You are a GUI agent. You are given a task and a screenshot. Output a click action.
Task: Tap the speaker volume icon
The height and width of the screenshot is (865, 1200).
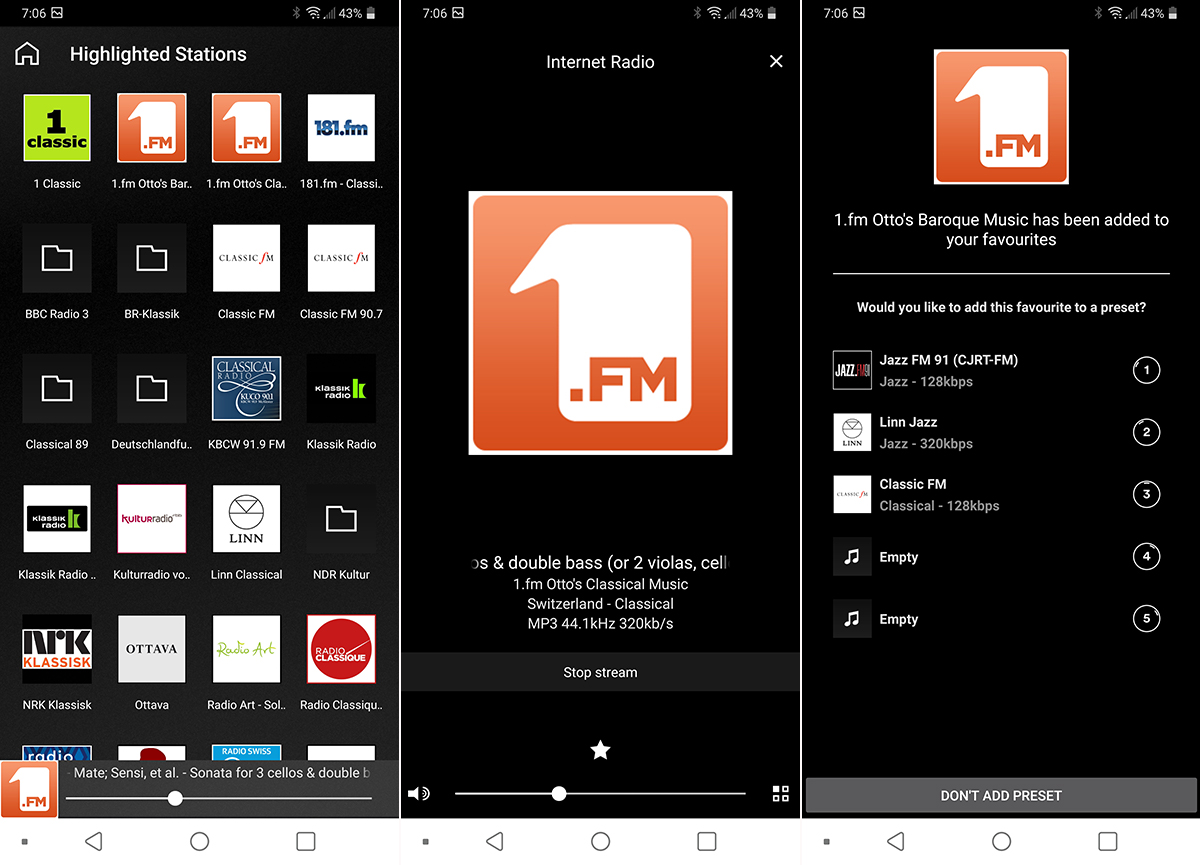click(x=419, y=794)
